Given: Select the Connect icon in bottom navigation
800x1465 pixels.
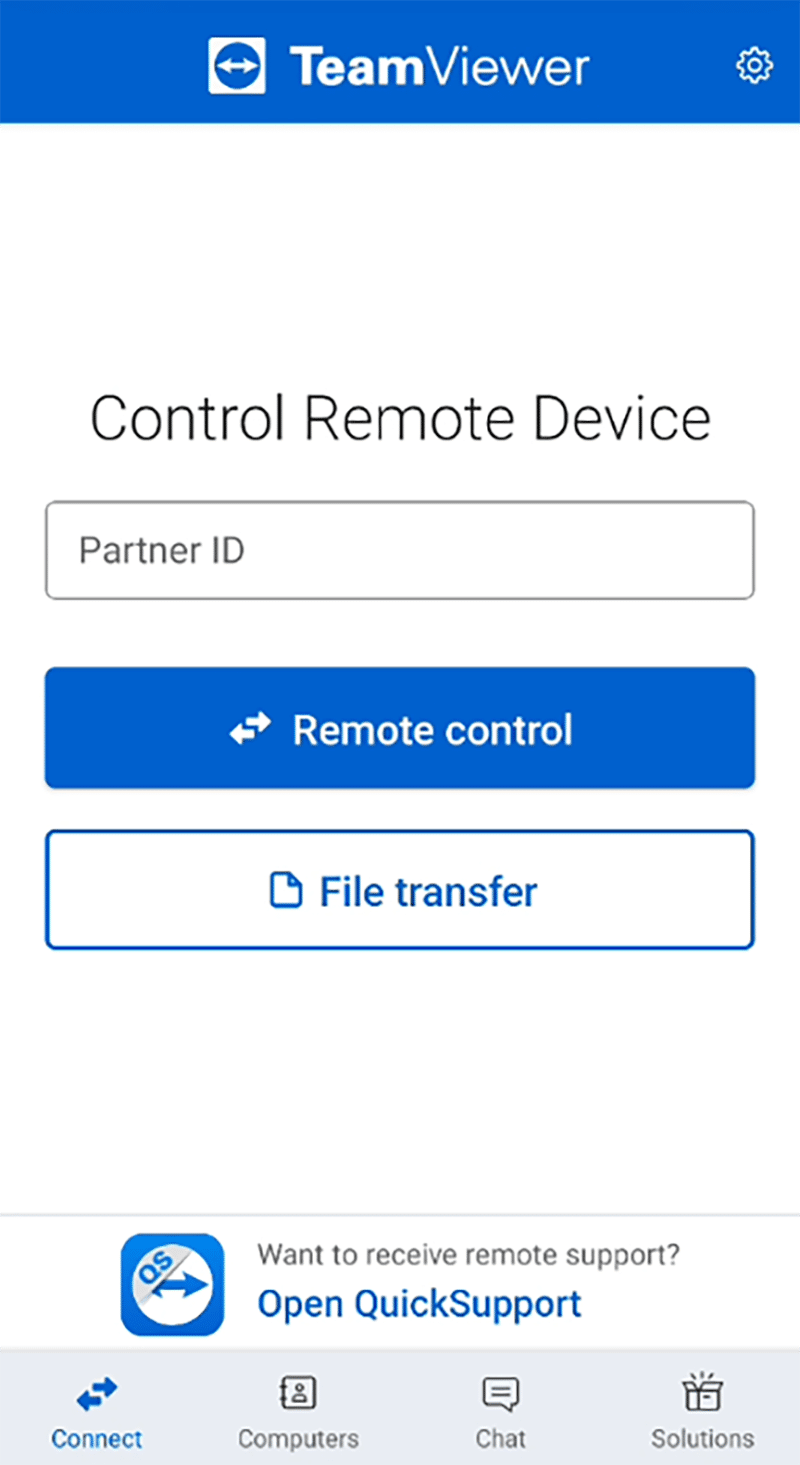Looking at the screenshot, I should click(x=95, y=1392).
